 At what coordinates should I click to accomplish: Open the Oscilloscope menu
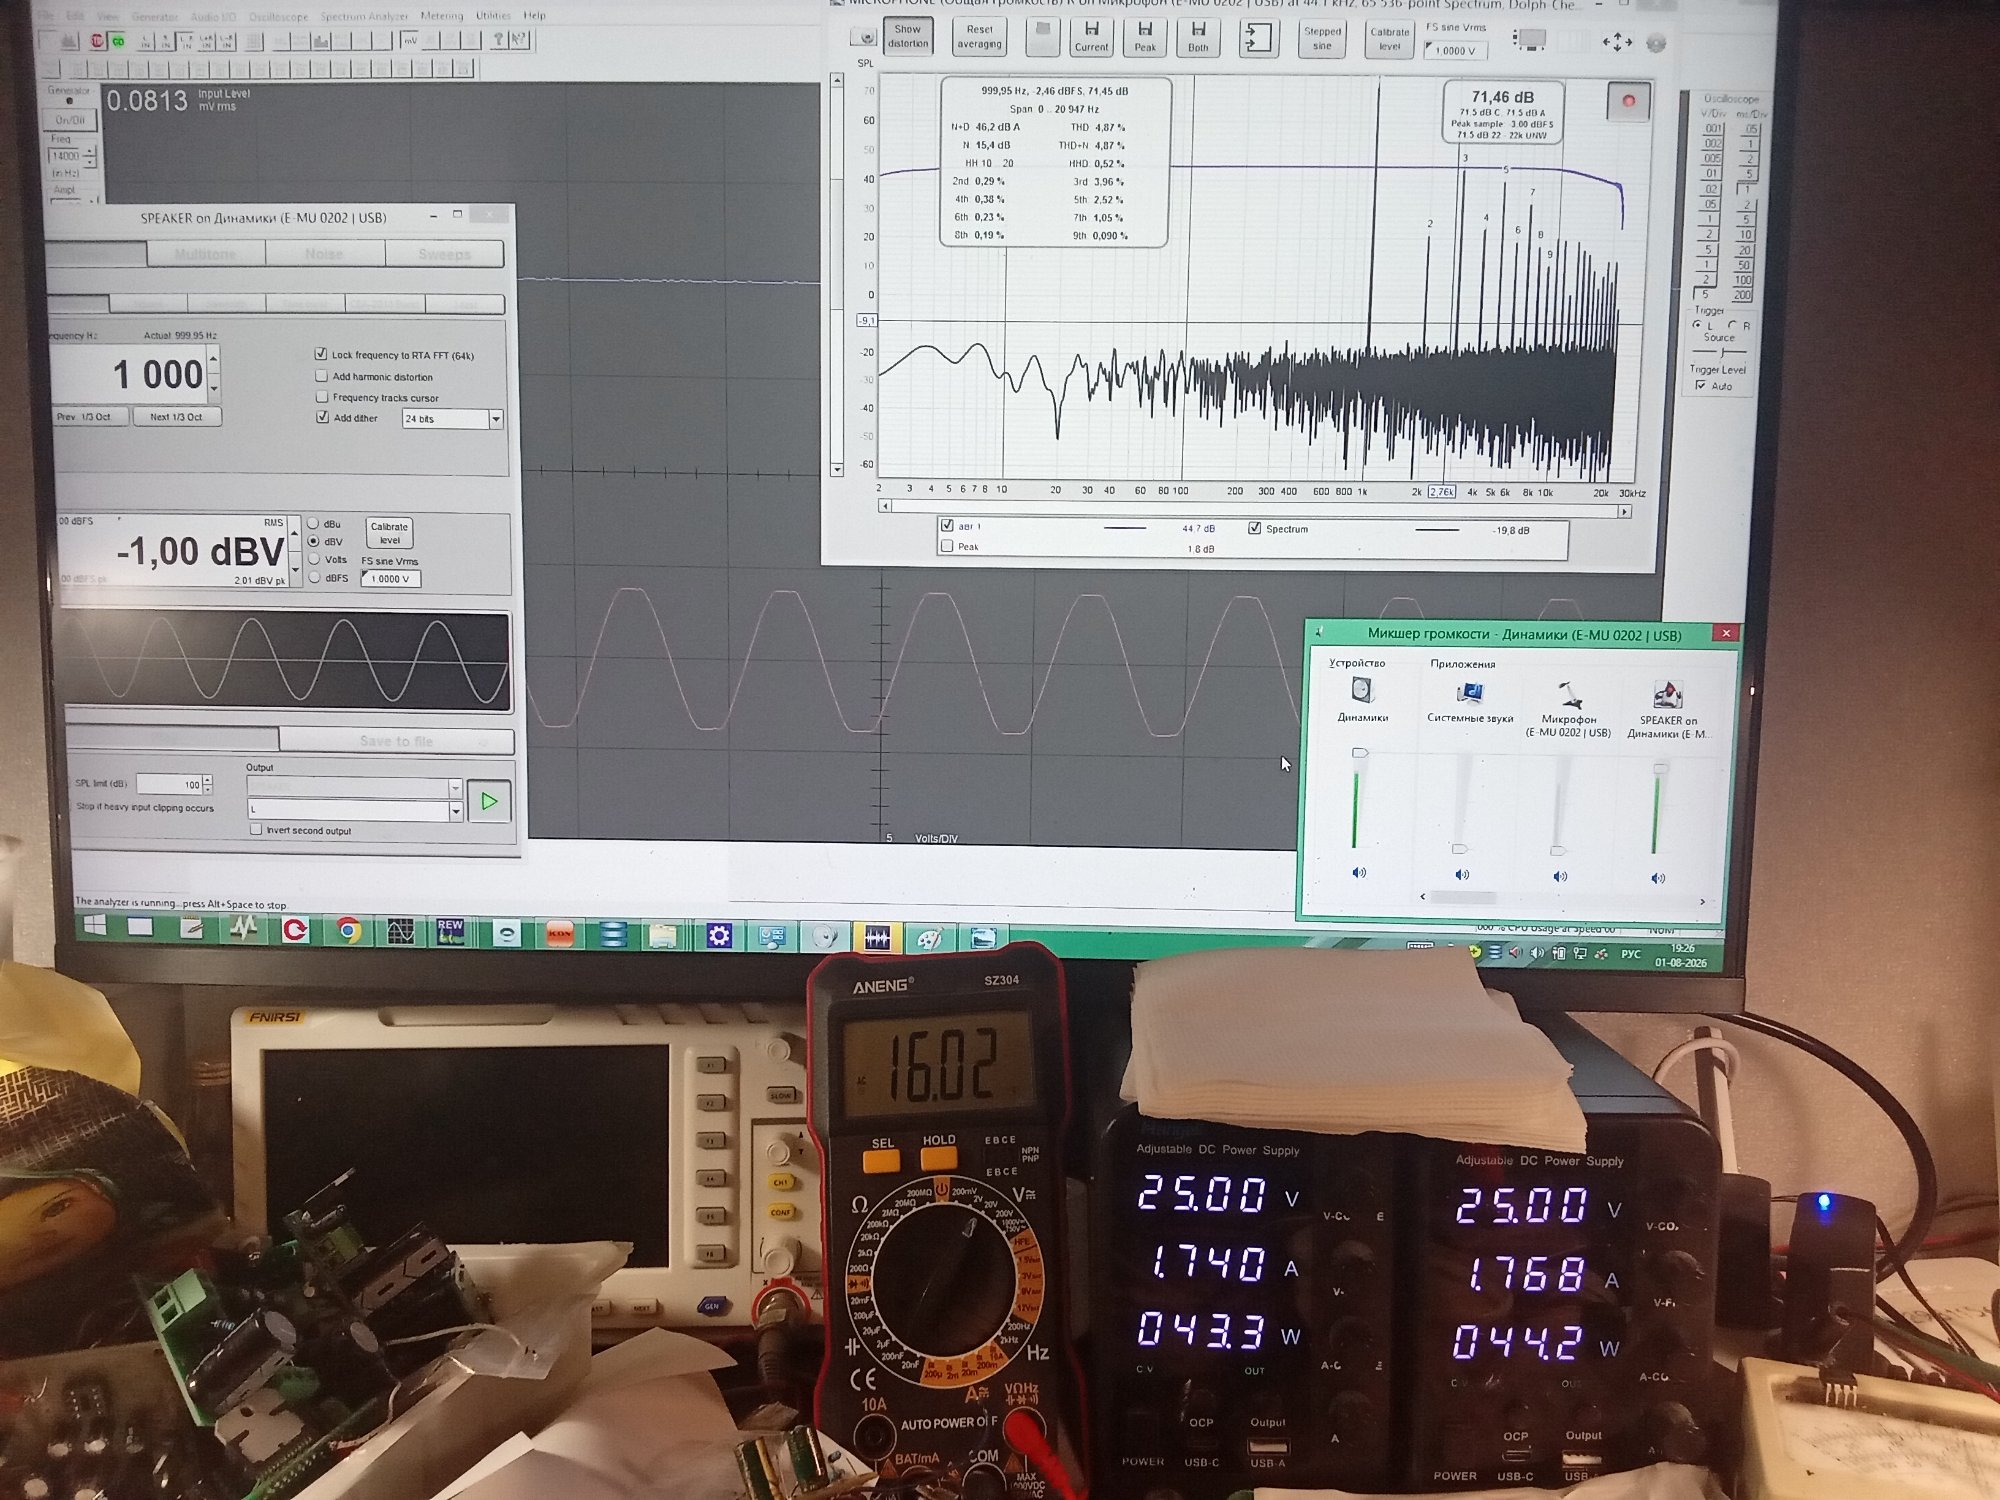point(278,17)
